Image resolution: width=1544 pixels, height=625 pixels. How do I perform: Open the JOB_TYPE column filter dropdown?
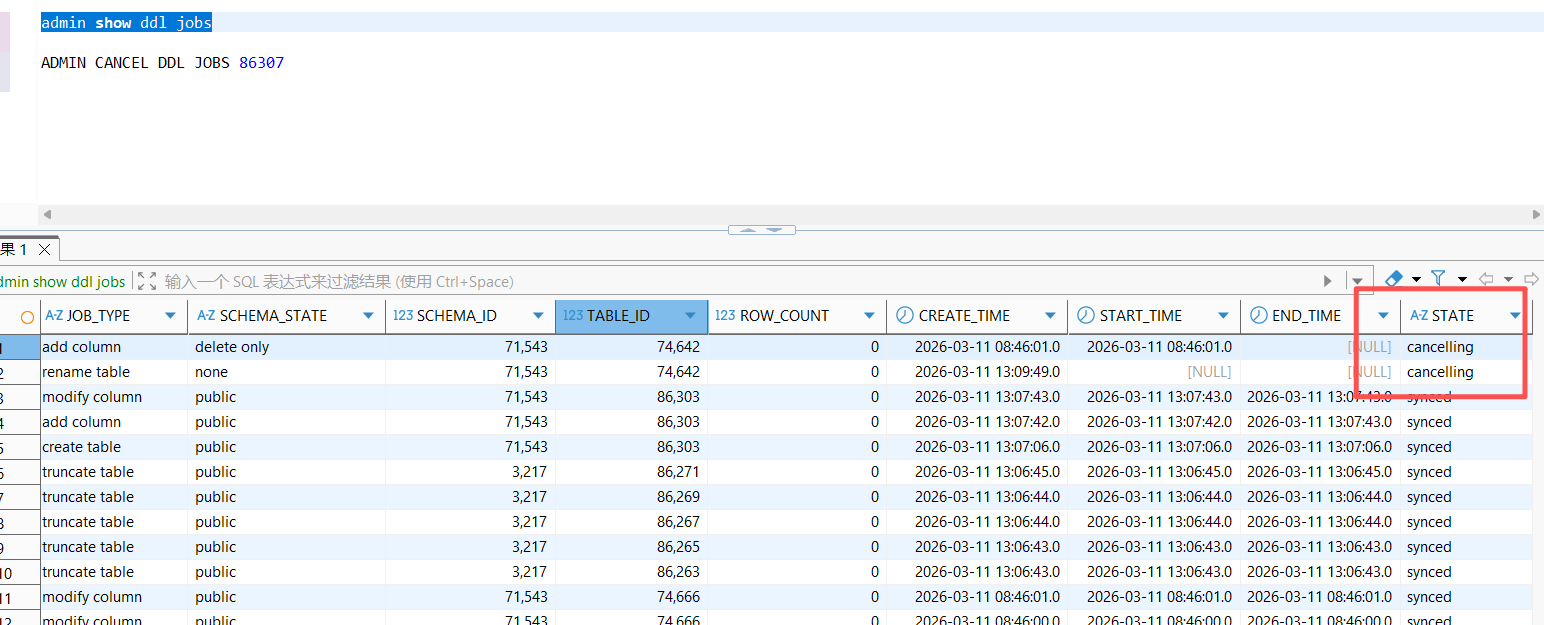[170, 316]
